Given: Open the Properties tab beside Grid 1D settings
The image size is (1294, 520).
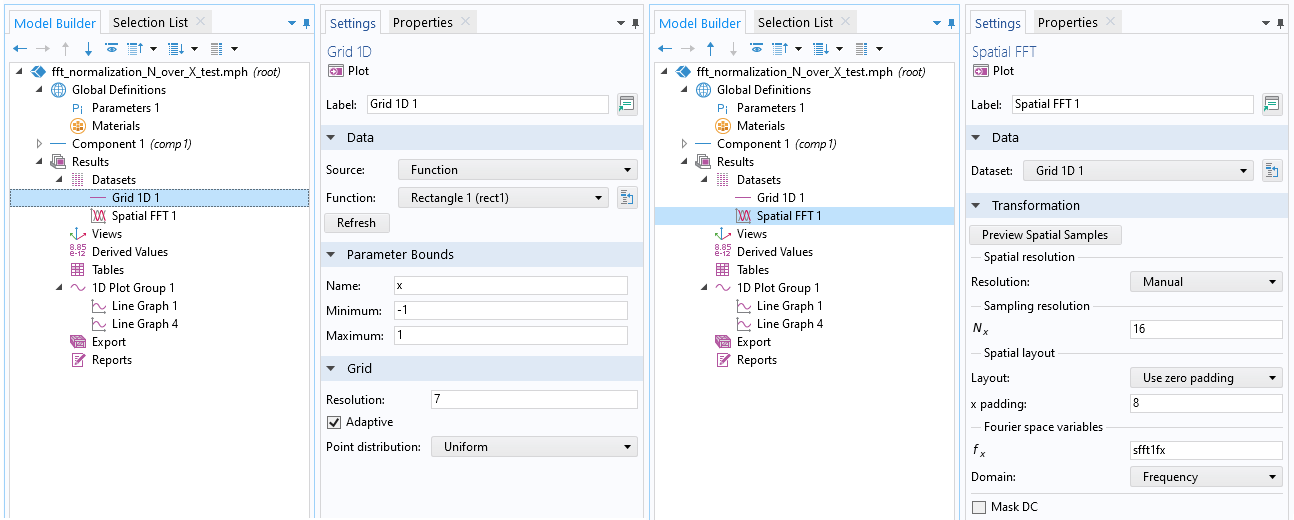Looking at the screenshot, I should [422, 22].
